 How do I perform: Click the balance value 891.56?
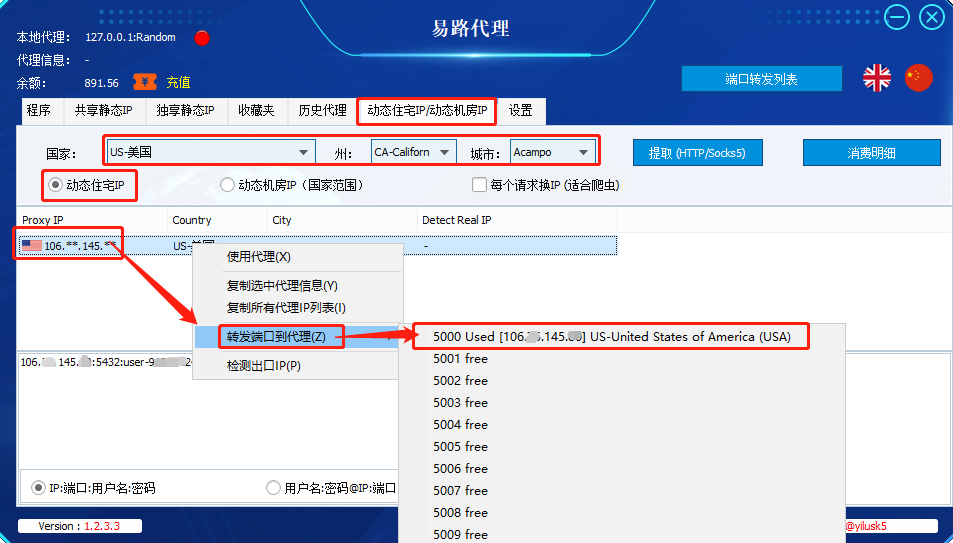[x=101, y=83]
